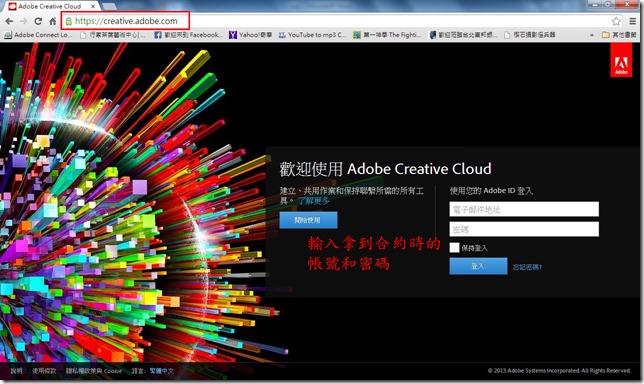The image size is (644, 384).
Task: Open the 繁體中文 language selector
Action: (x=161, y=370)
